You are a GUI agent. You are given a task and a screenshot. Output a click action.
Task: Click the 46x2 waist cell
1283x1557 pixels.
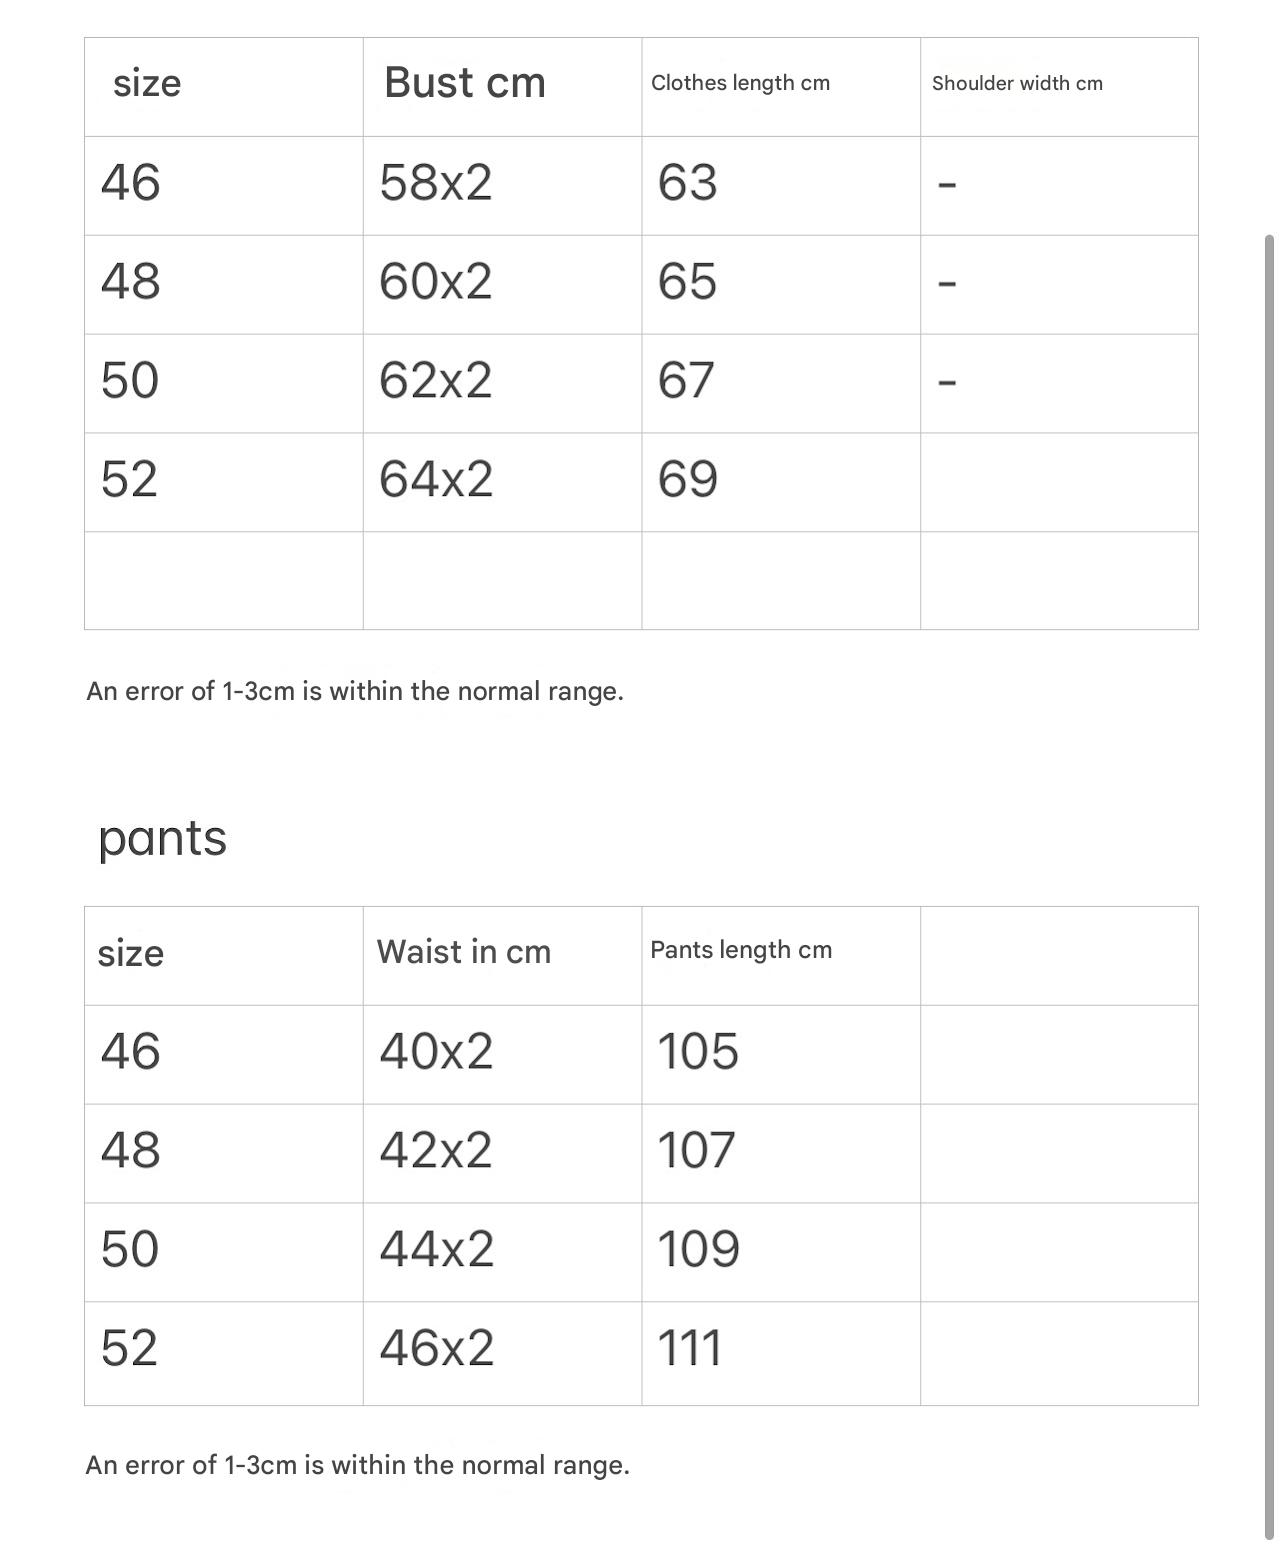coord(436,1348)
